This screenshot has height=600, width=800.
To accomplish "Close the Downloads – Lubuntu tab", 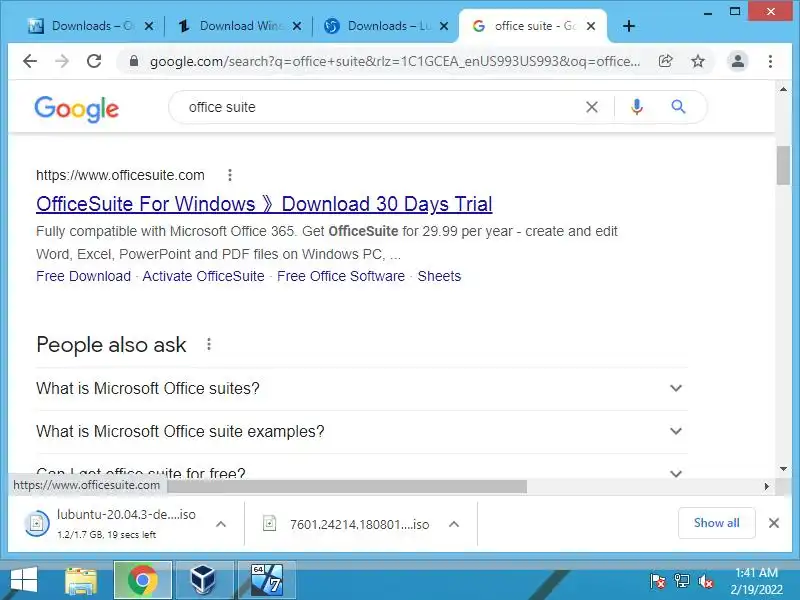I will [x=444, y=26].
